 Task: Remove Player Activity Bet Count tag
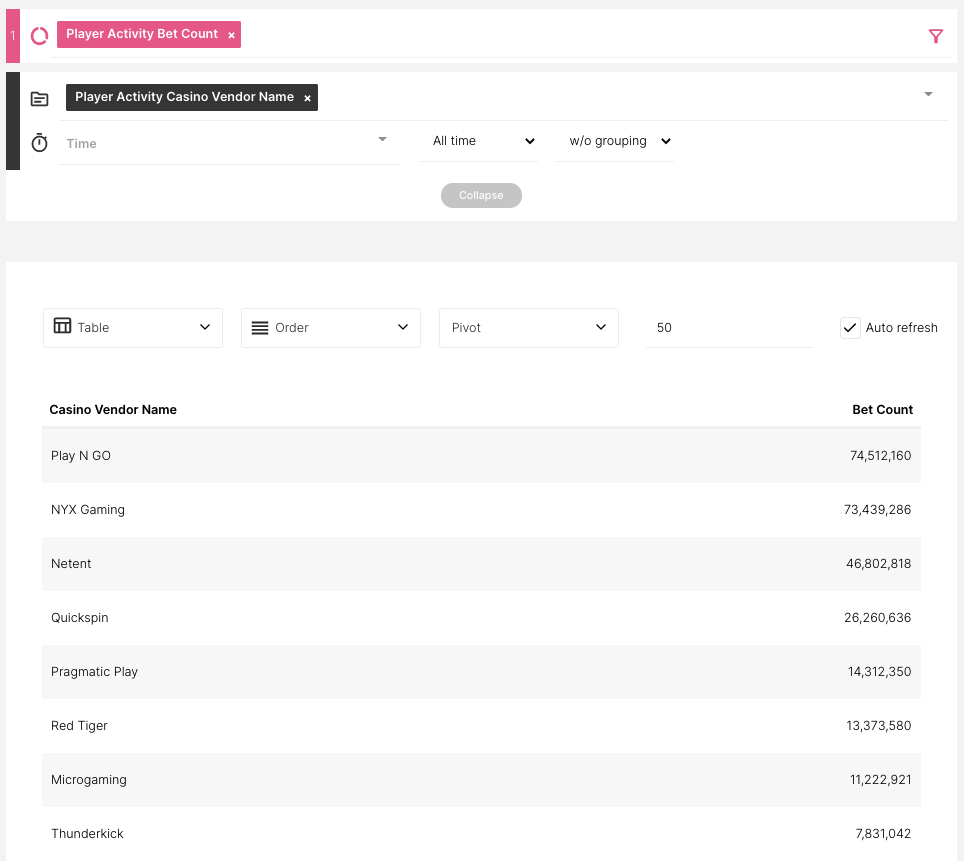pos(231,35)
